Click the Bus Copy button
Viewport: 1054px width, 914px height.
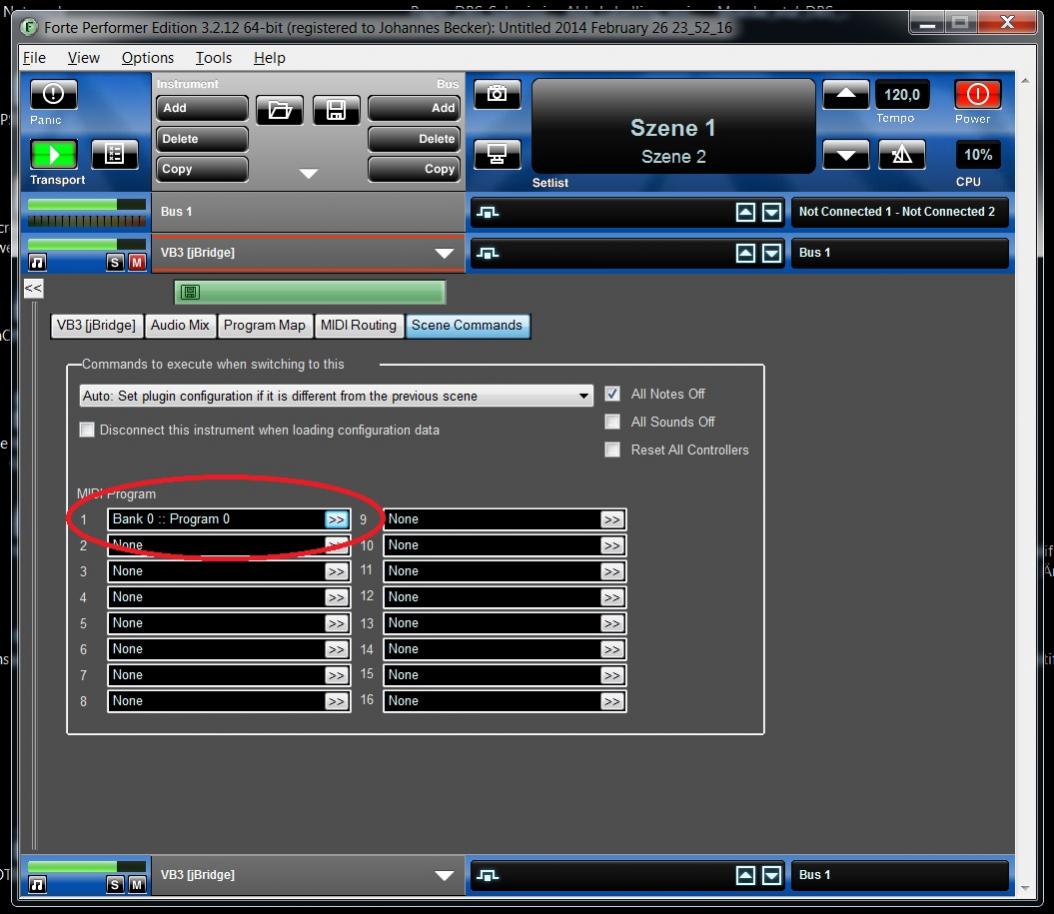(x=414, y=169)
